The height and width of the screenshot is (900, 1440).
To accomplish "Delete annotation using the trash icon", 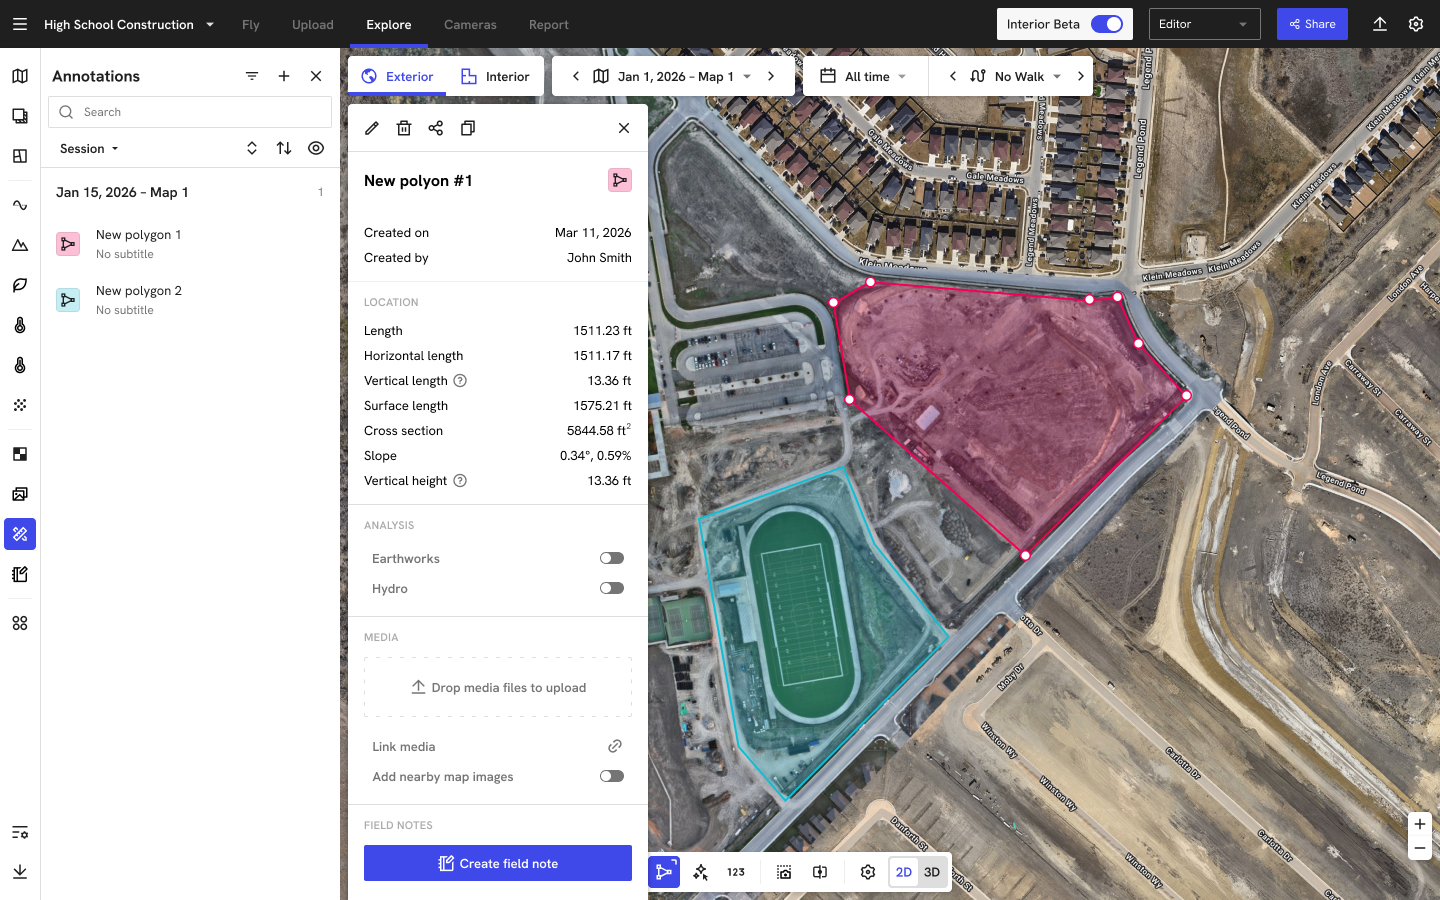I will point(404,128).
